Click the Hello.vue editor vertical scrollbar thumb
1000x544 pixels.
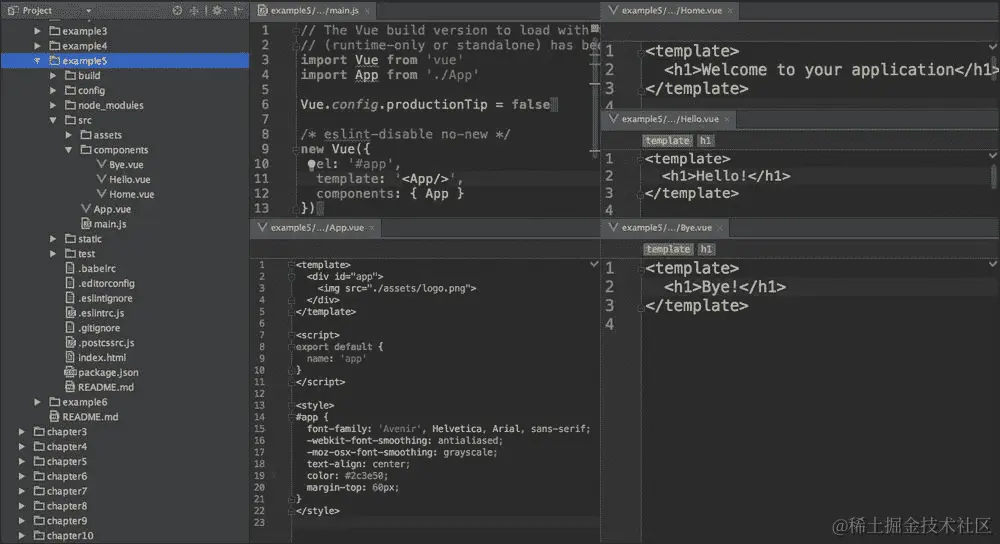pos(994,177)
